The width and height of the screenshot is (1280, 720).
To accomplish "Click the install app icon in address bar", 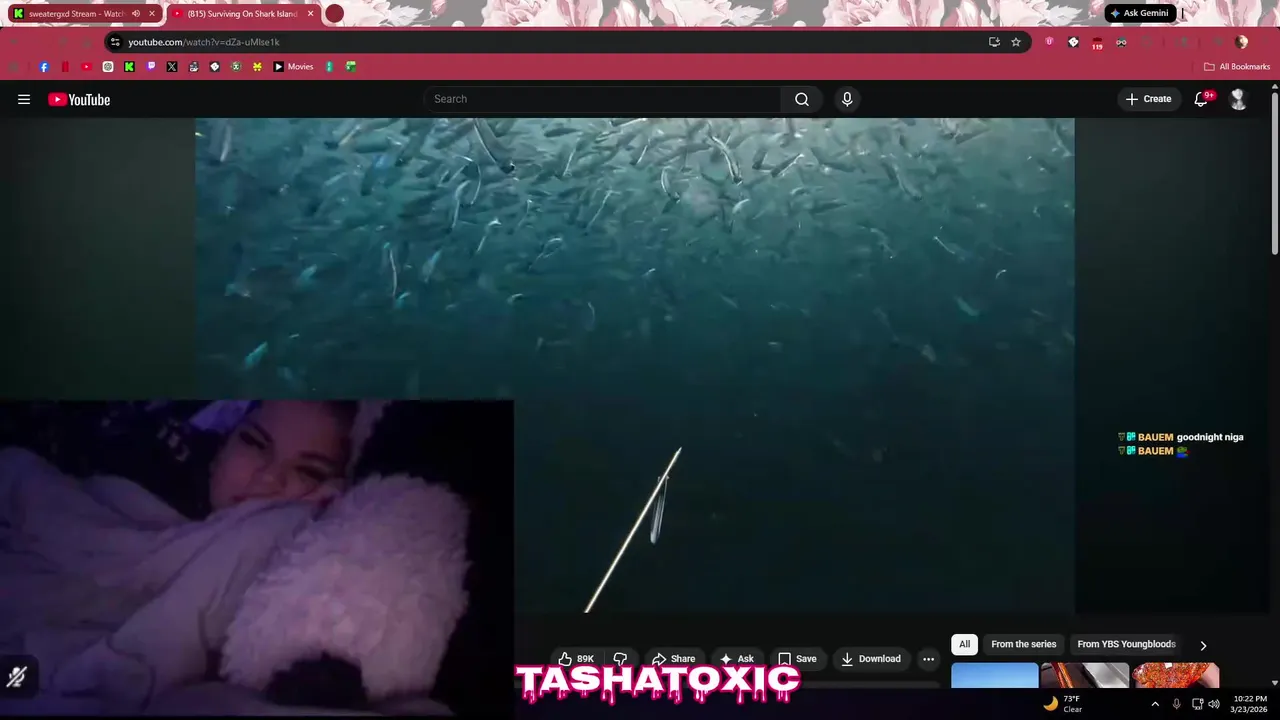I will point(994,42).
